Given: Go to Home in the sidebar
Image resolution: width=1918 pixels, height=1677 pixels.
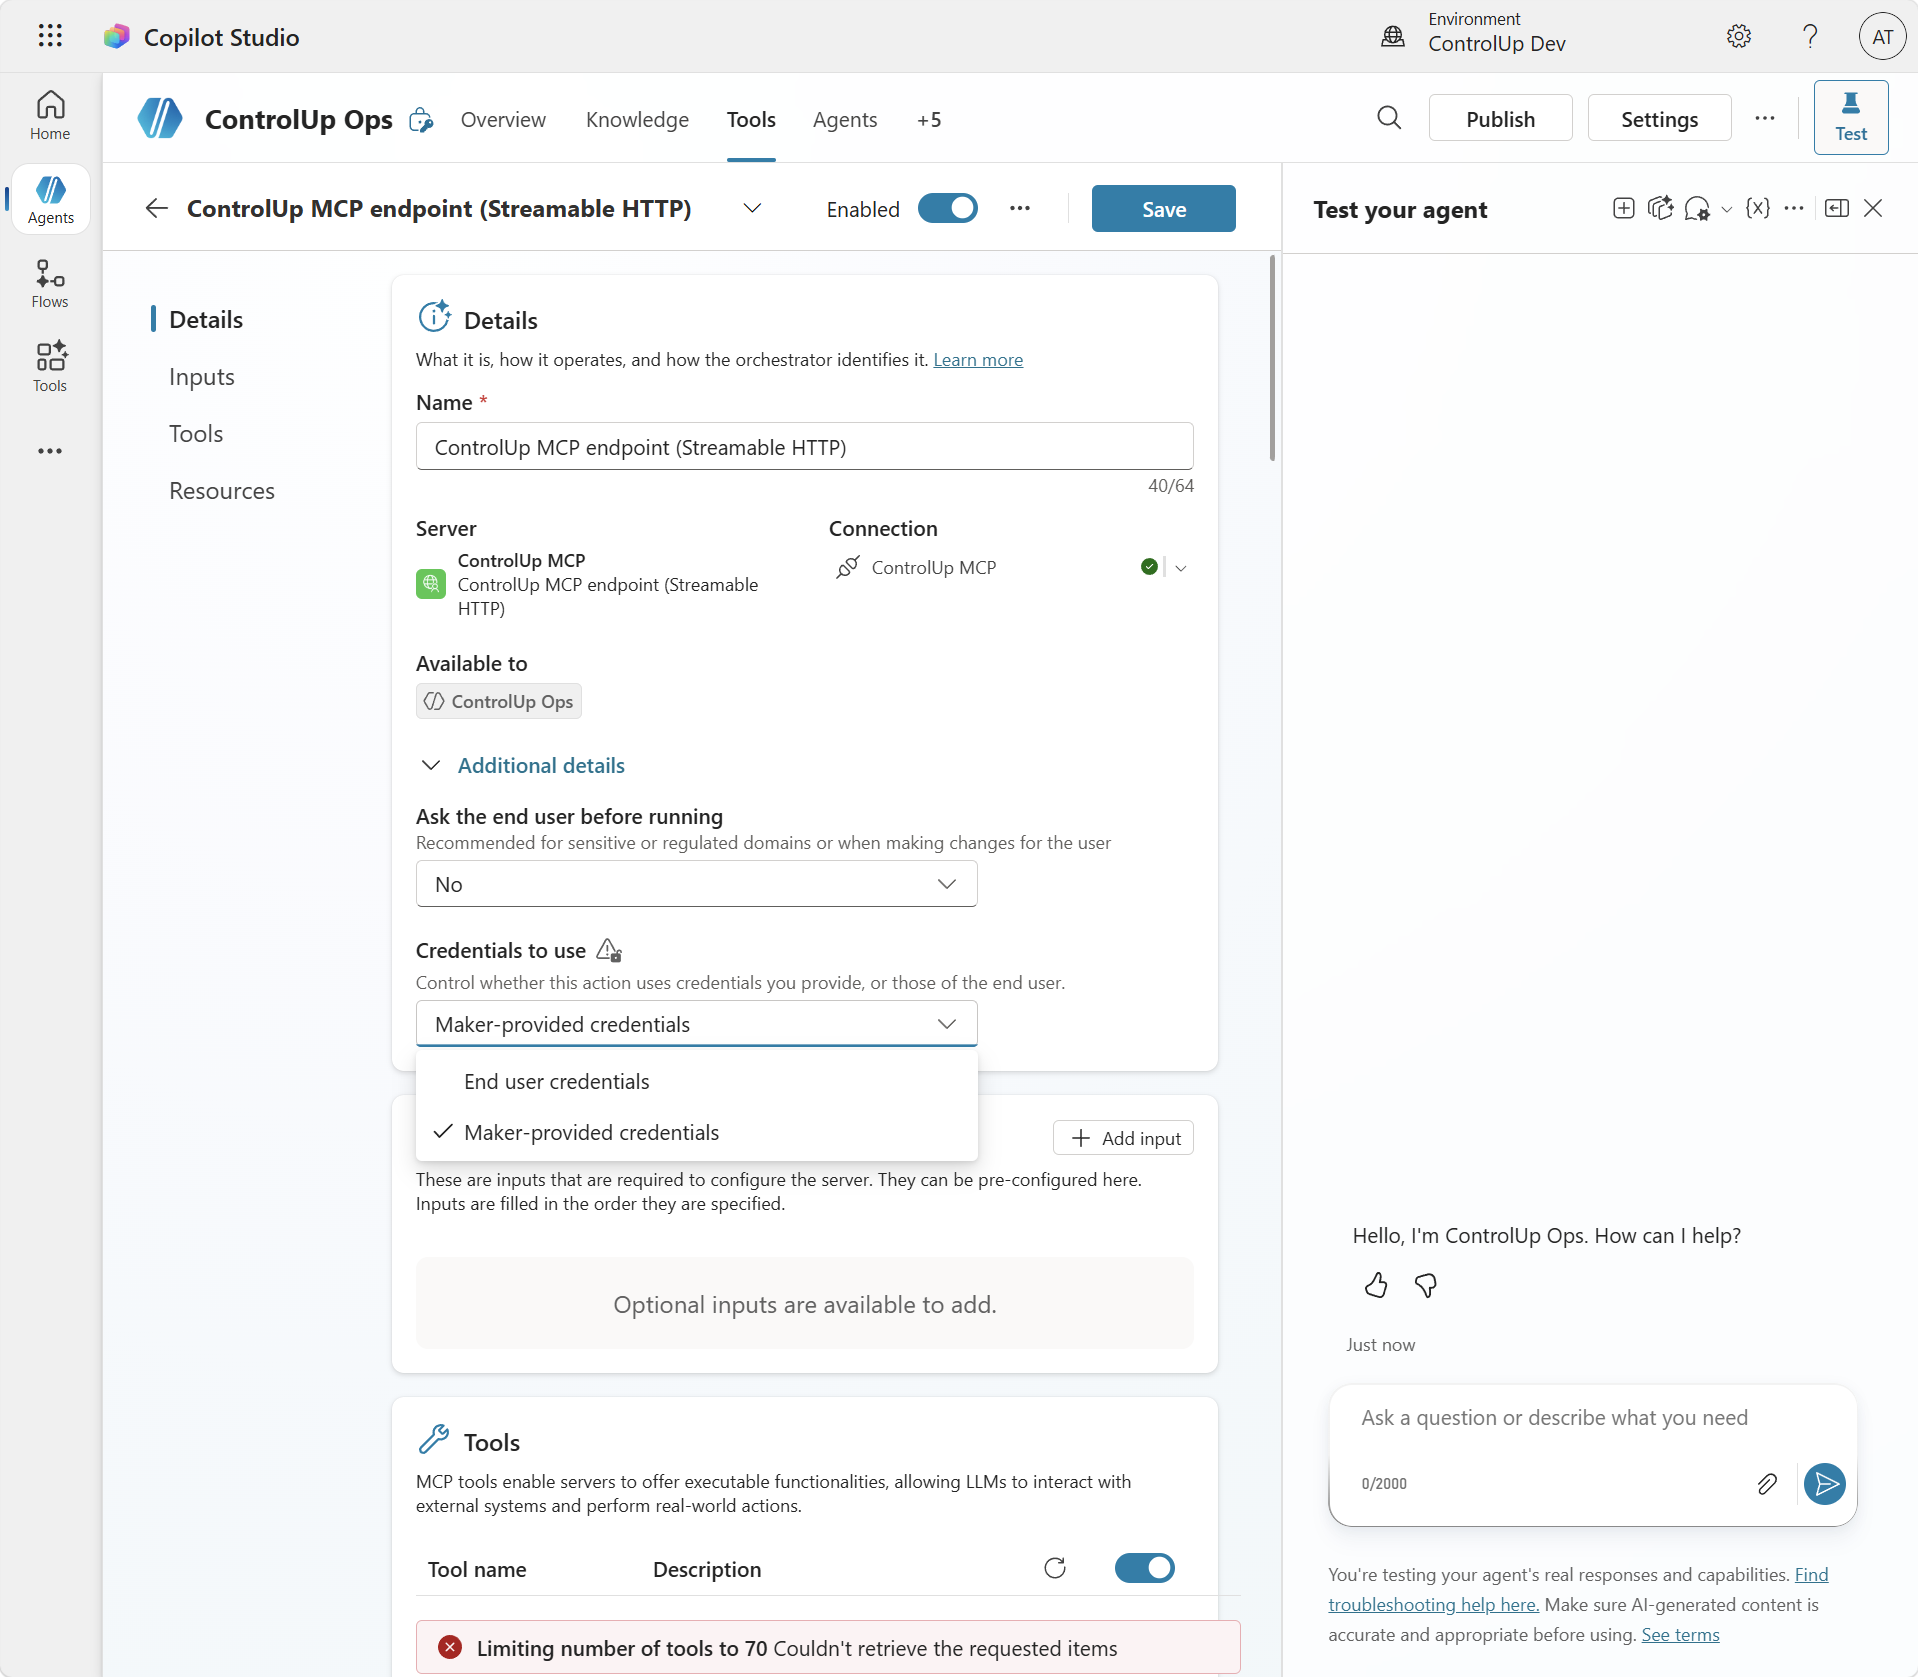Looking at the screenshot, I should pyautogui.click(x=50, y=116).
